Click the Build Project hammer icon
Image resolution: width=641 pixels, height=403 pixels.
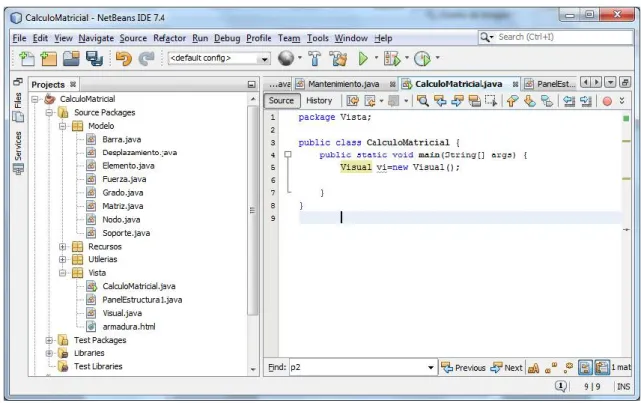click(x=315, y=58)
